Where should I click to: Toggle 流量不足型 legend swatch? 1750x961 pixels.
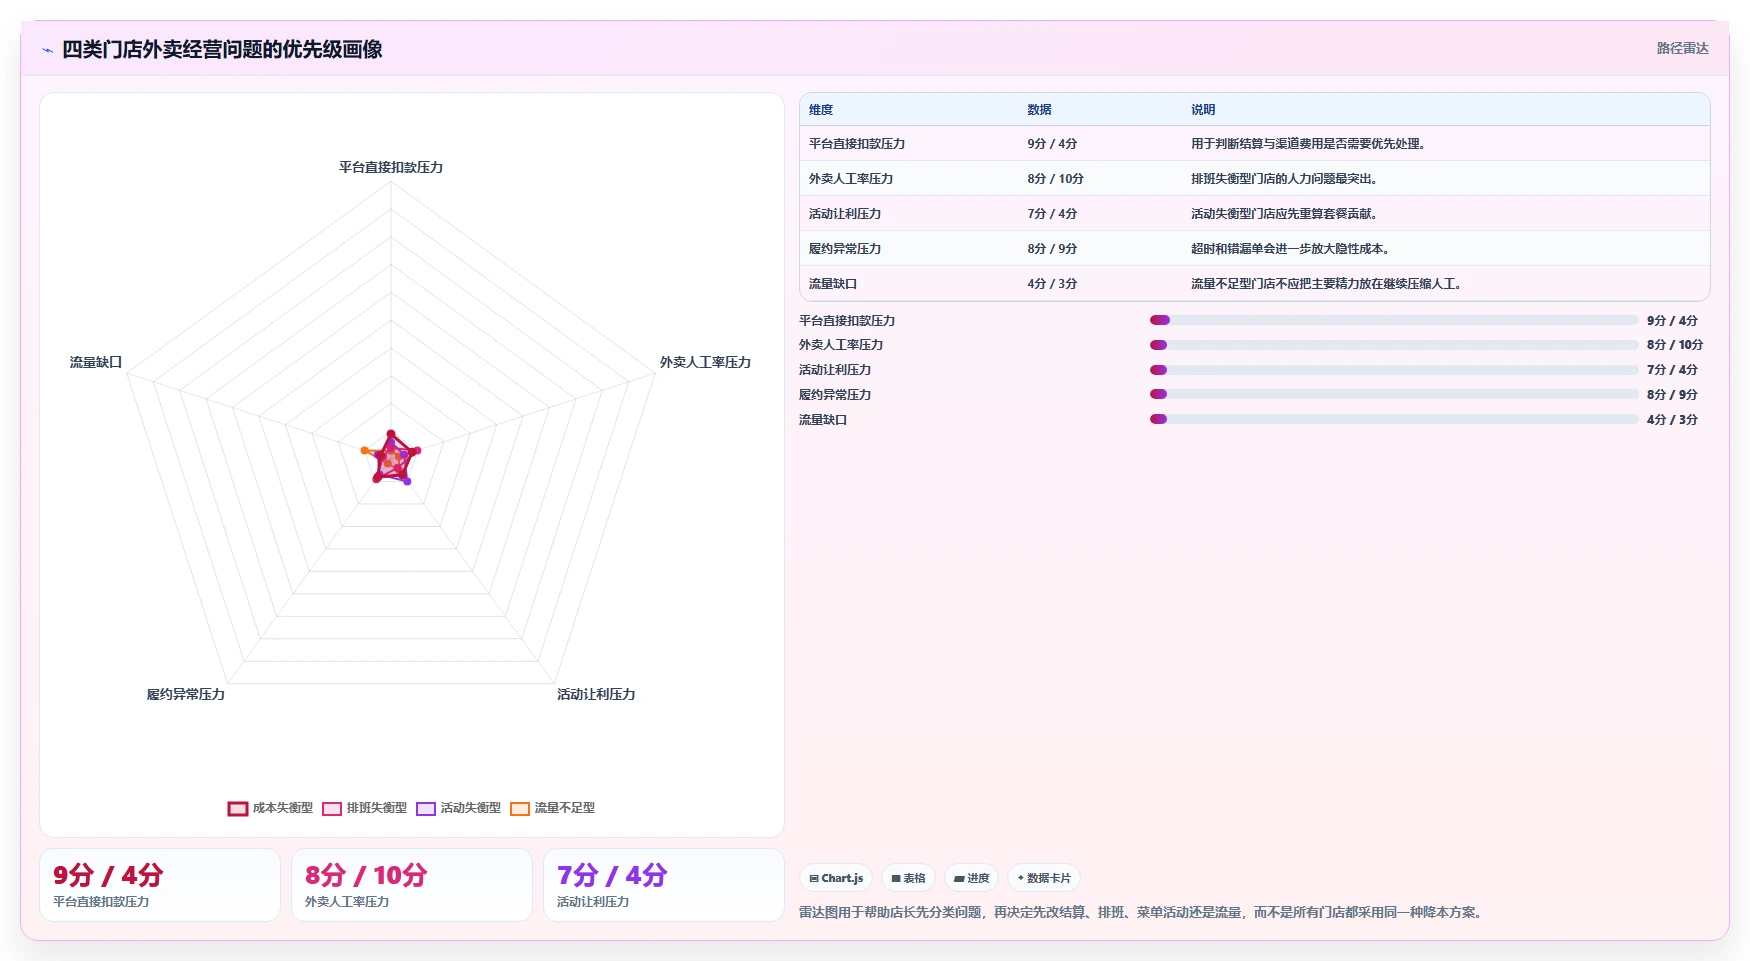[x=520, y=808]
